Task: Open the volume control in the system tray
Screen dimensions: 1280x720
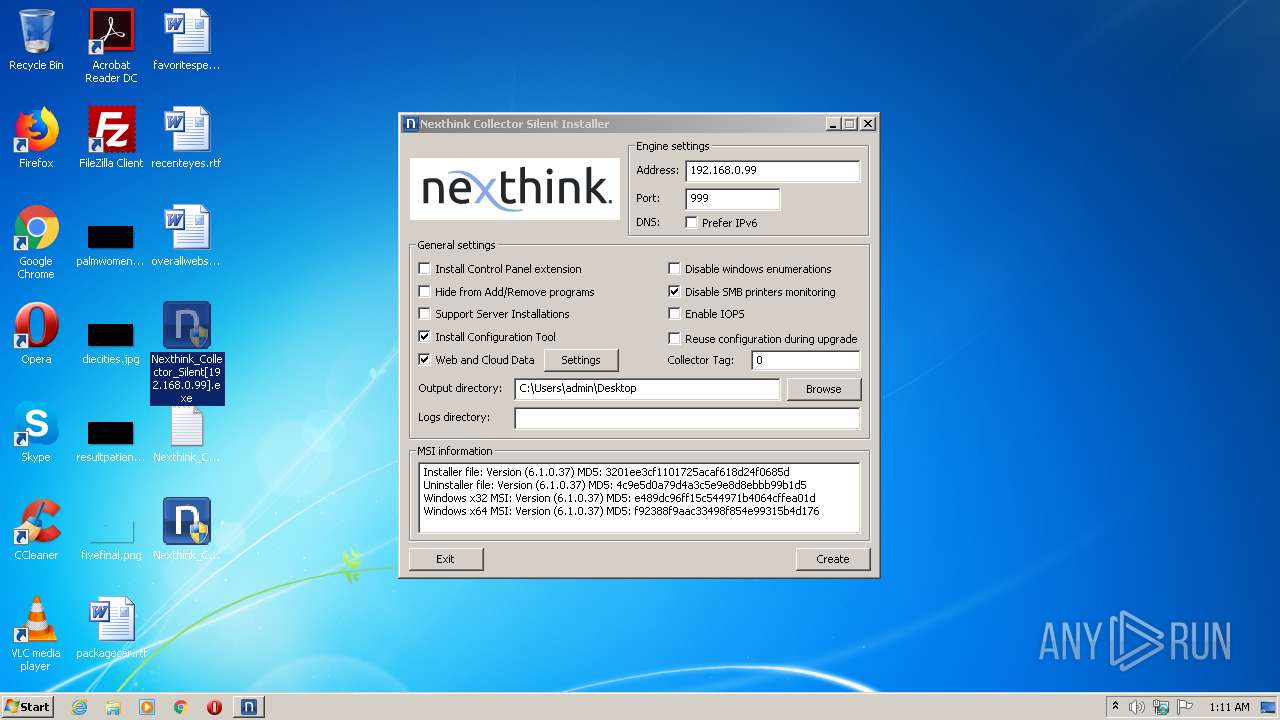Action: 1137,707
